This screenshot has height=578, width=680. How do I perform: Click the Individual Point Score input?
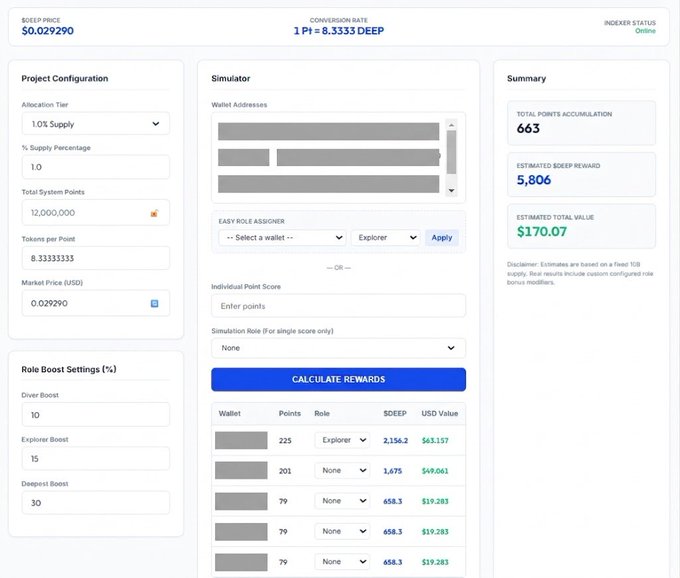tap(338, 306)
